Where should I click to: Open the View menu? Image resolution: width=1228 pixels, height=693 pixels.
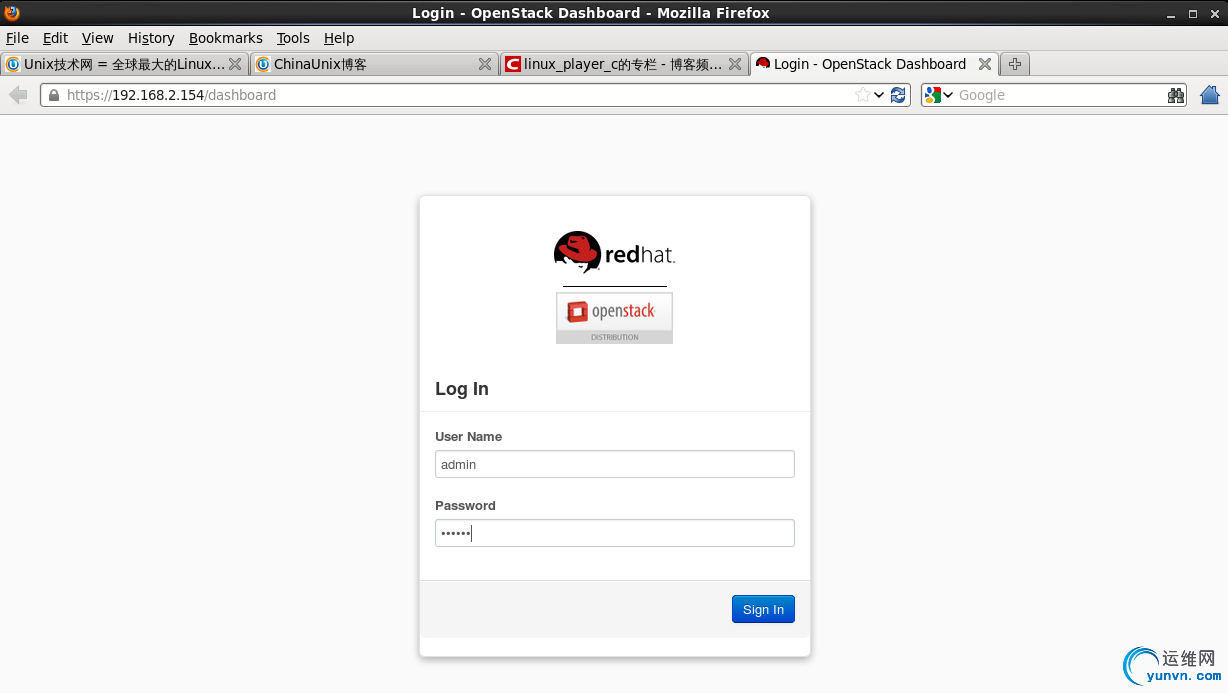point(98,38)
